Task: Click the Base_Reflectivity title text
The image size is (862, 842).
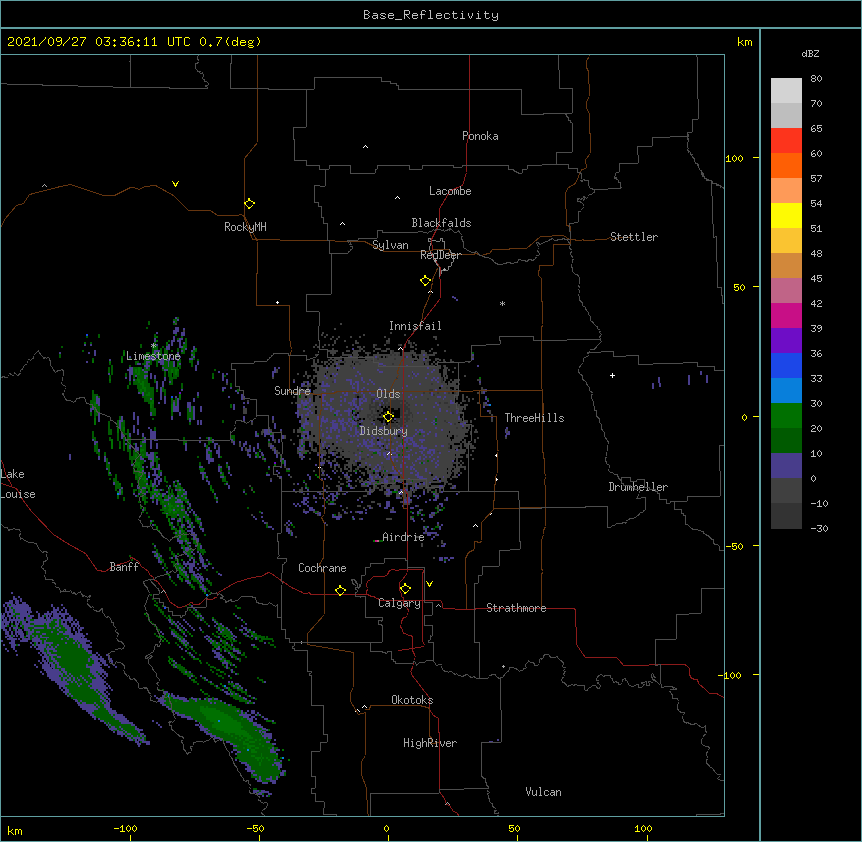Action: click(x=431, y=15)
